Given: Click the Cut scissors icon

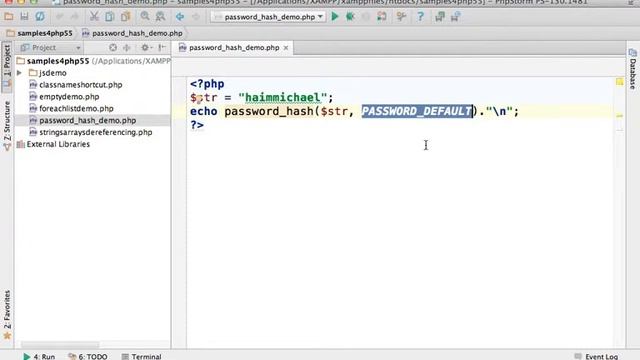Looking at the screenshot, I should pos(94,17).
